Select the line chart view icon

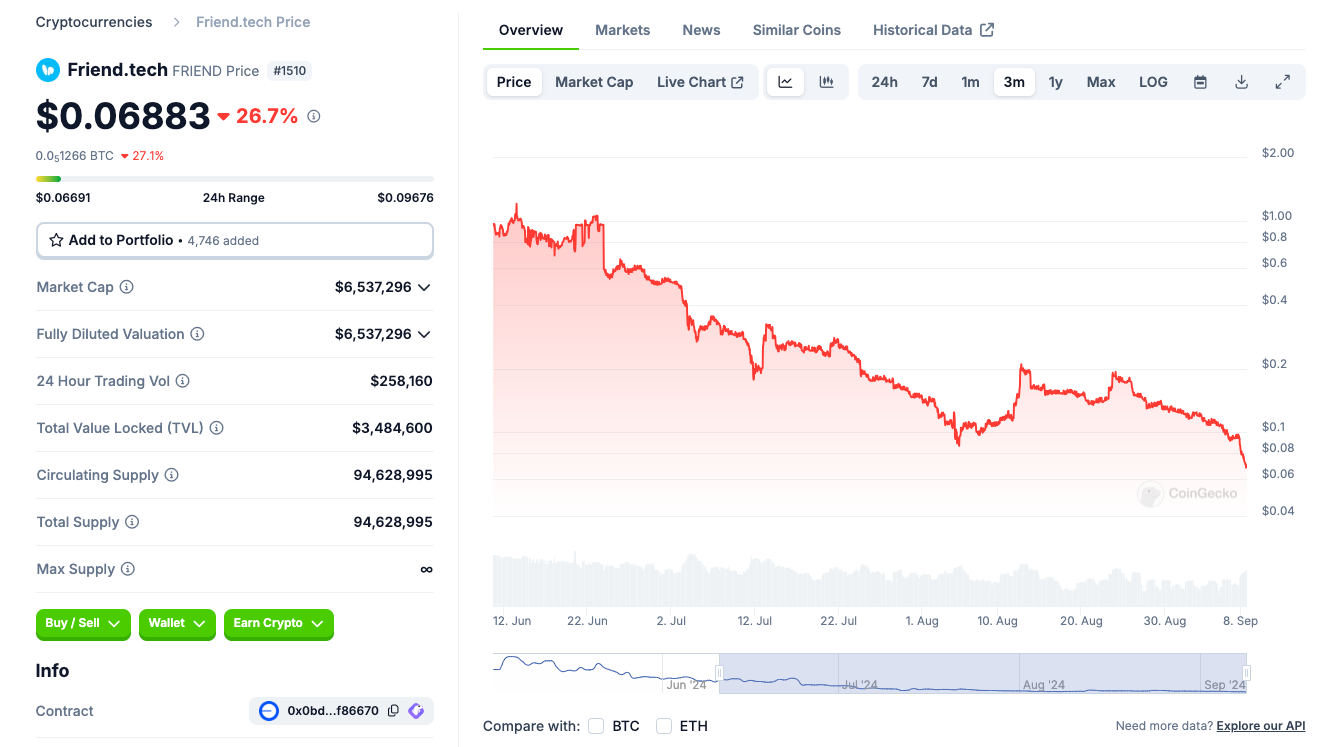[x=785, y=82]
